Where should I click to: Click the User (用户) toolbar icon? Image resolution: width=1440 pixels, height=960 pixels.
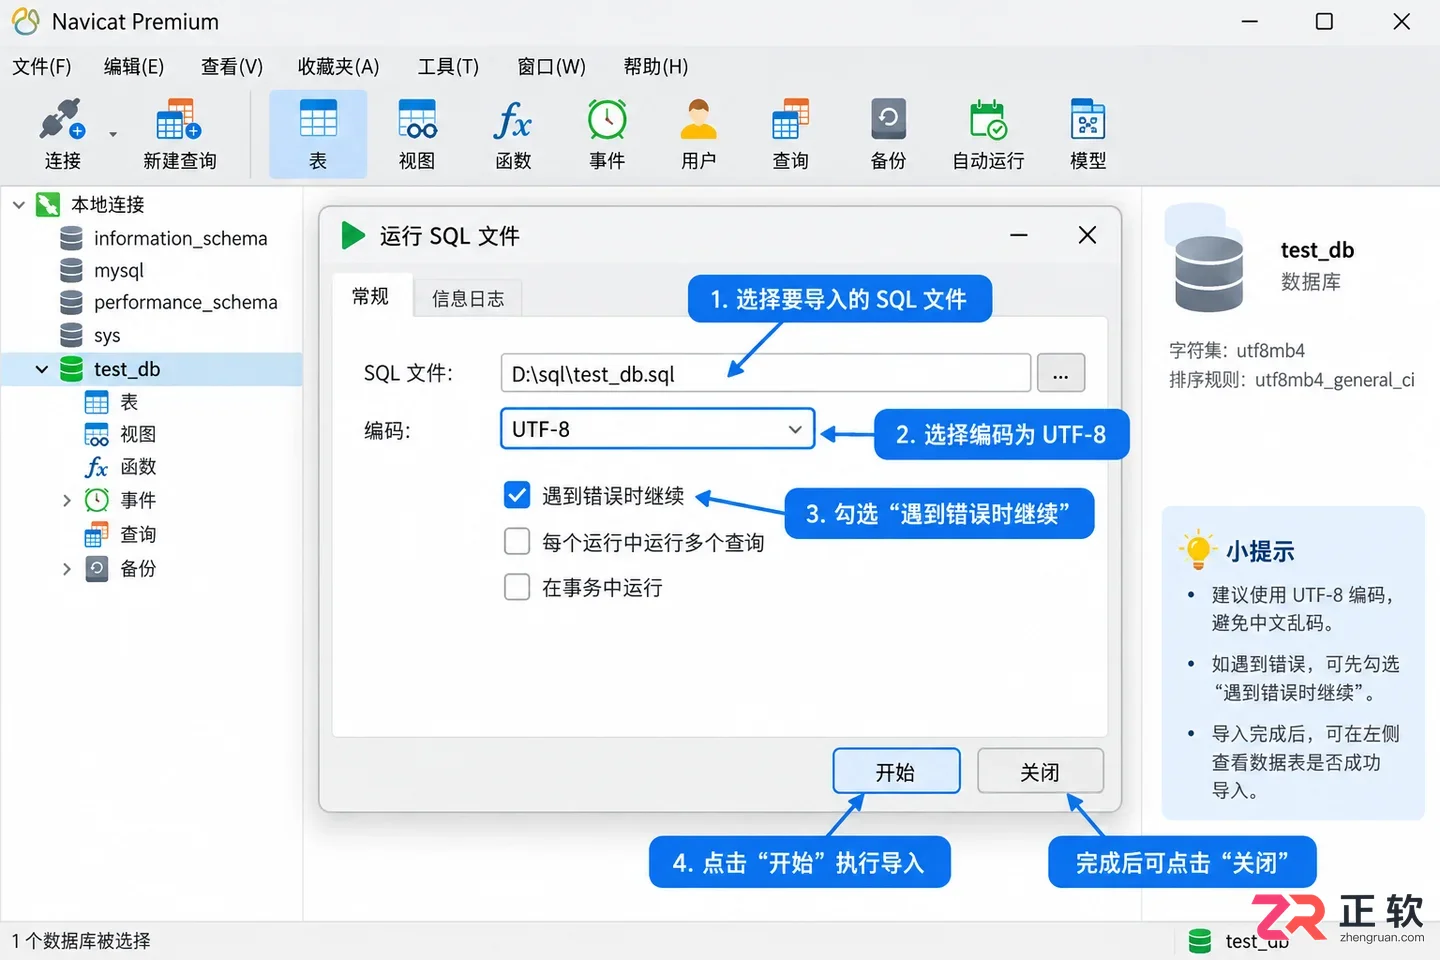click(x=699, y=134)
